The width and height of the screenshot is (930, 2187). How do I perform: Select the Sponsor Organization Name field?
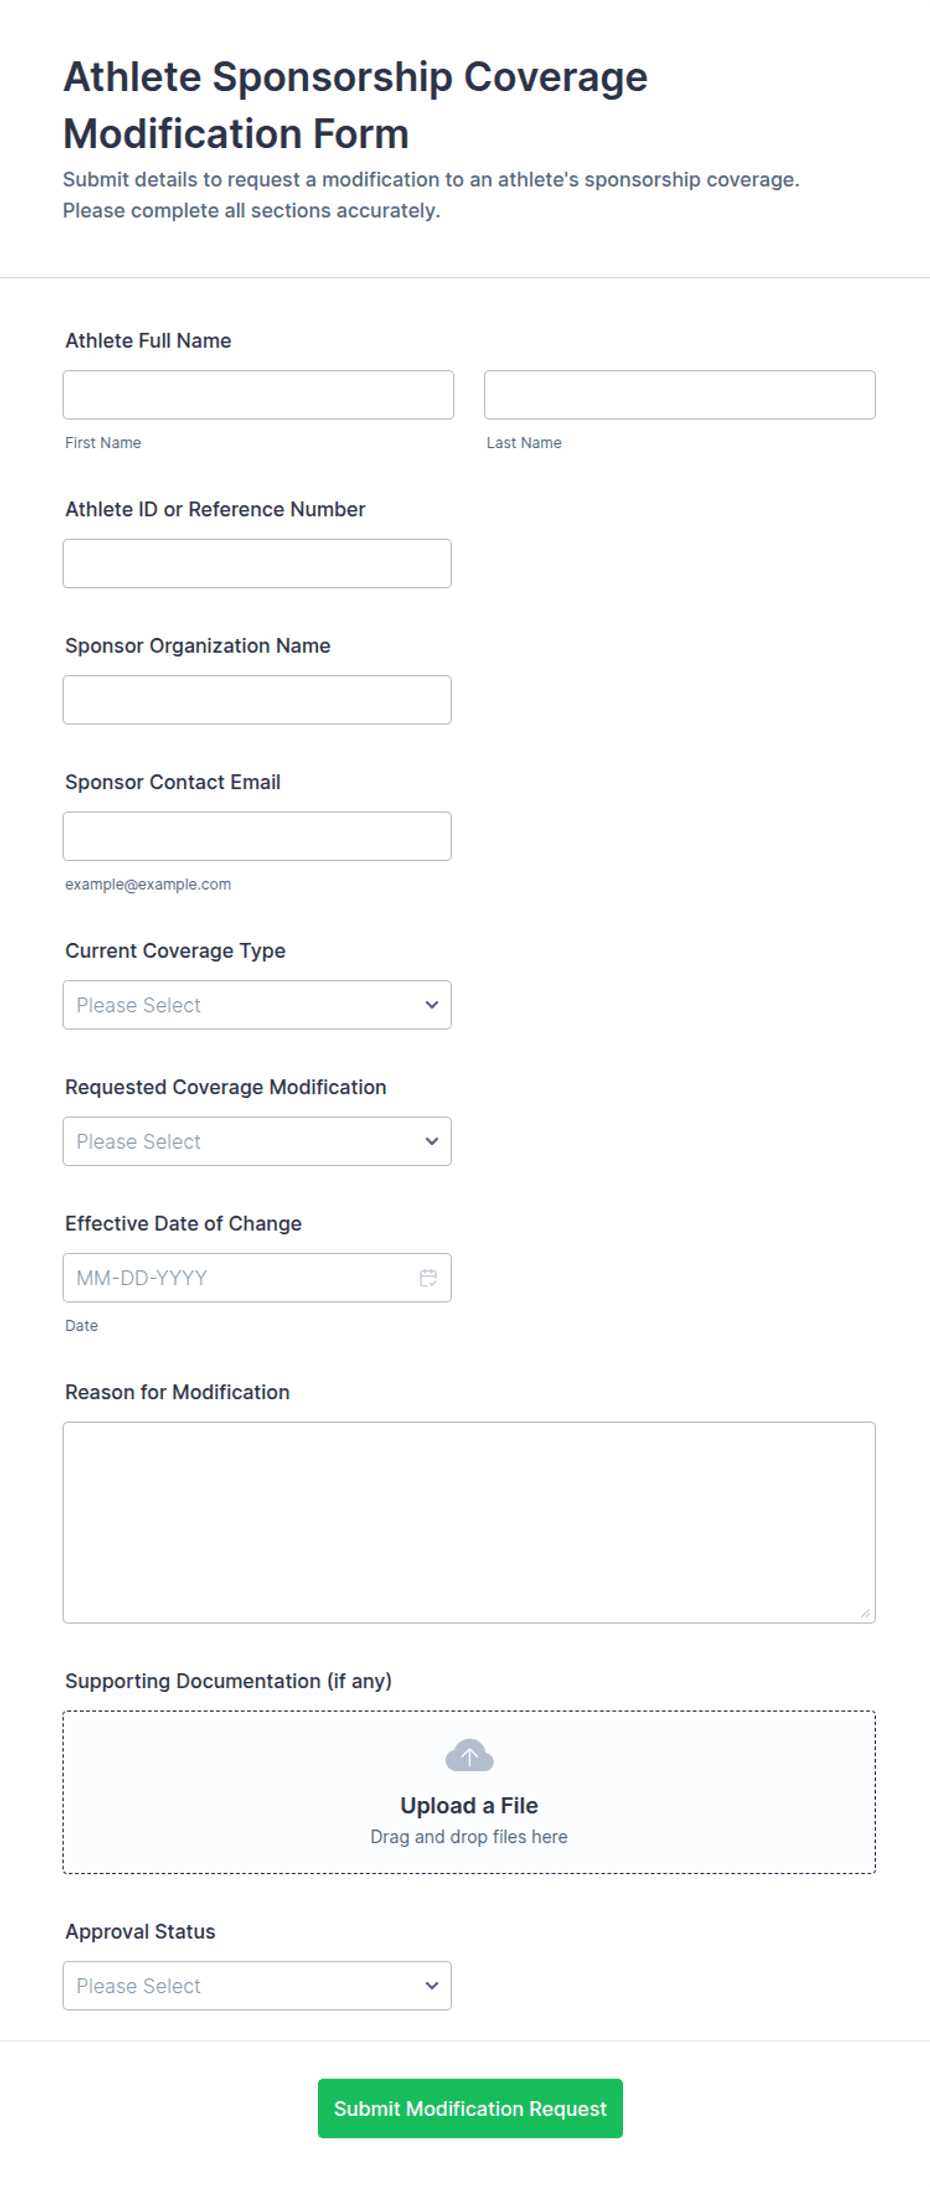[x=257, y=700]
